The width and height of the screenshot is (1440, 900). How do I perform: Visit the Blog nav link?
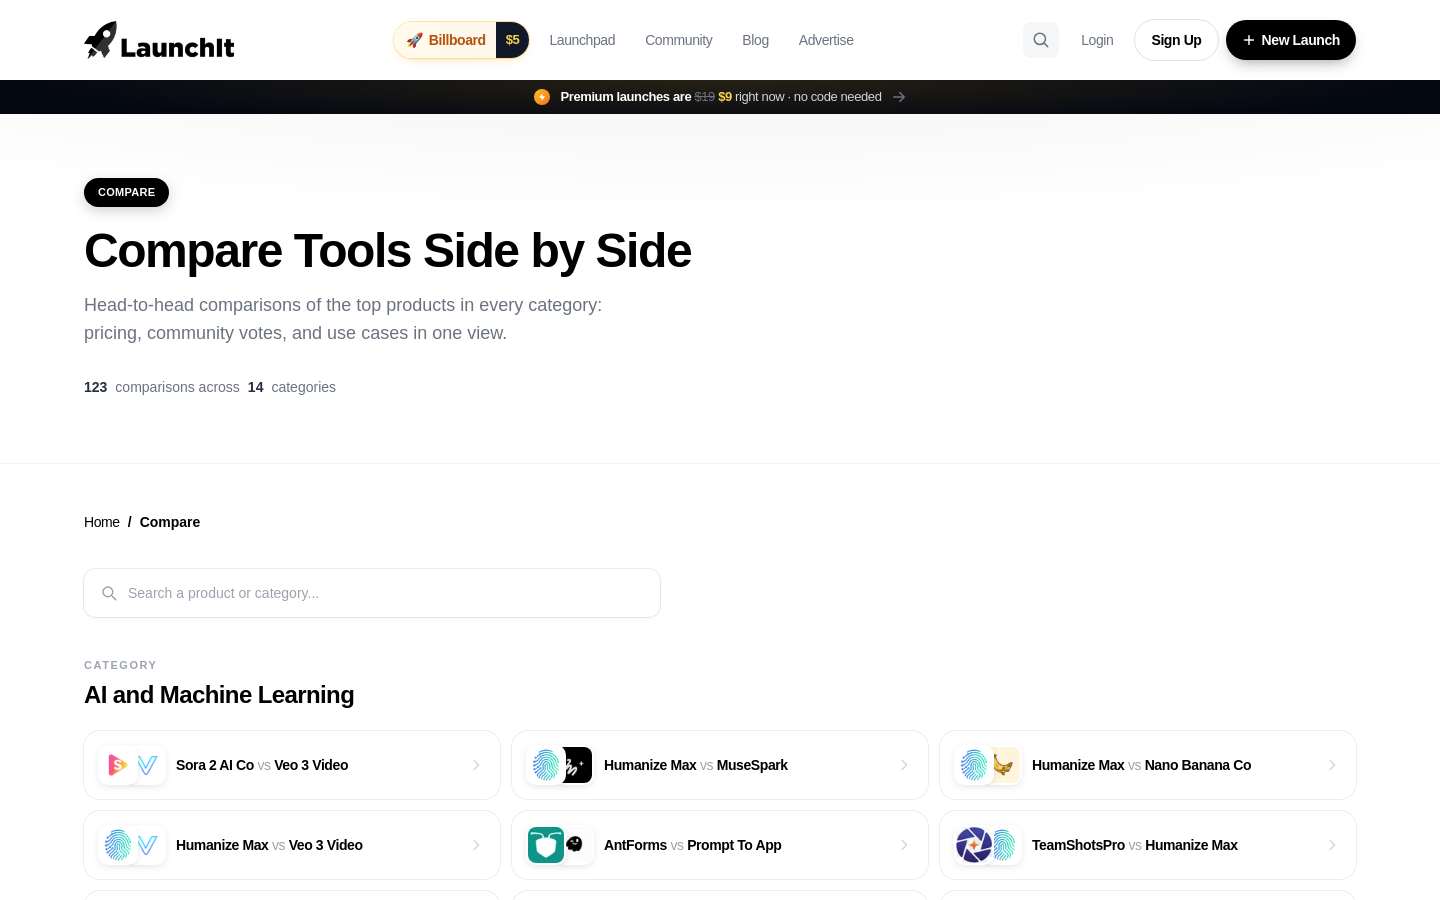click(x=755, y=40)
